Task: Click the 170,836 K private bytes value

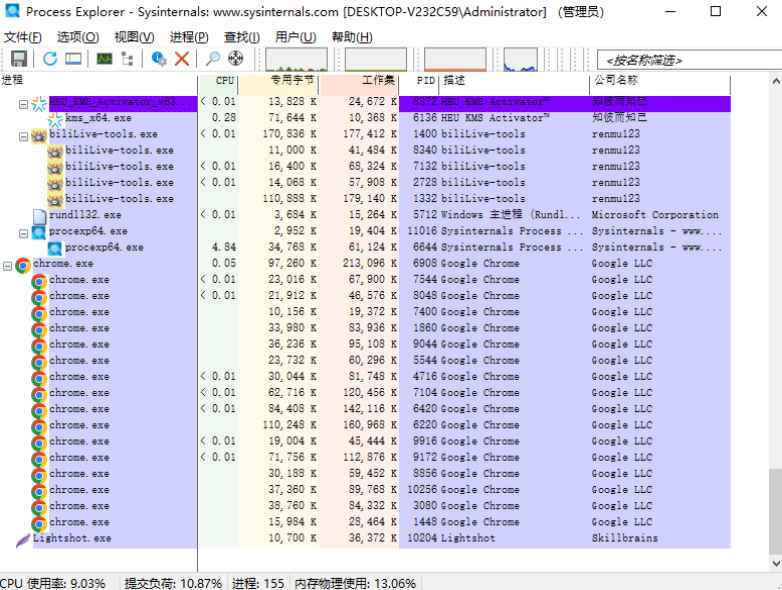Action: point(290,135)
